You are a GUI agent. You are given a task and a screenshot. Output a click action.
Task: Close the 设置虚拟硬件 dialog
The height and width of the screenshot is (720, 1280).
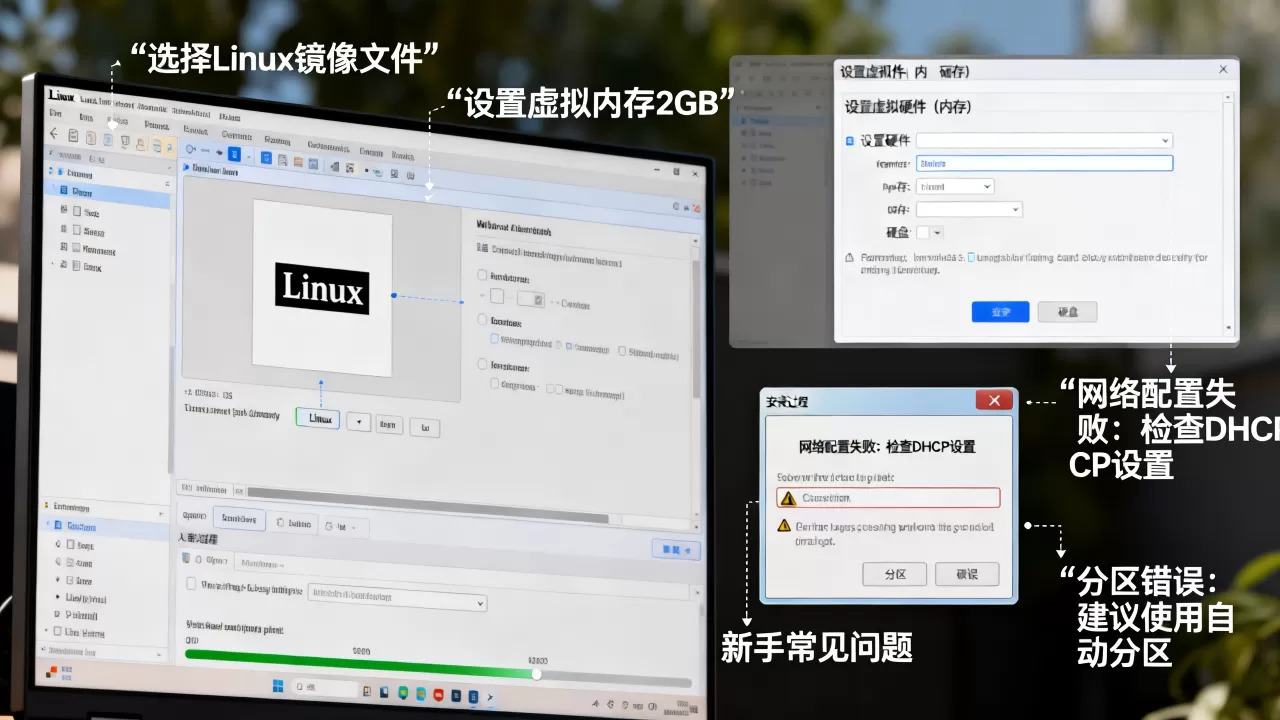[1223, 69]
